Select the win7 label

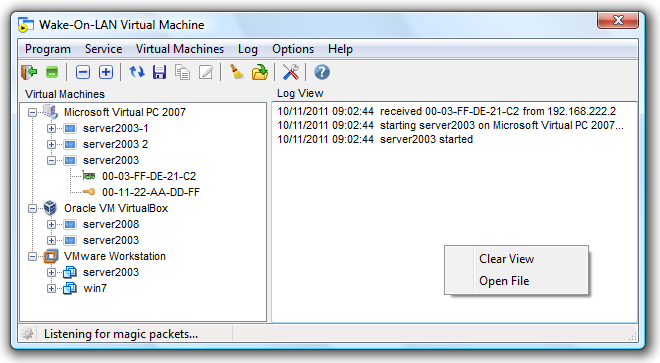tap(95, 288)
